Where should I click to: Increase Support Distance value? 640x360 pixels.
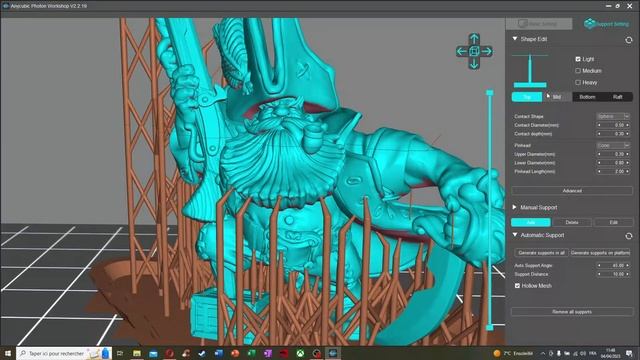[x=627, y=274]
